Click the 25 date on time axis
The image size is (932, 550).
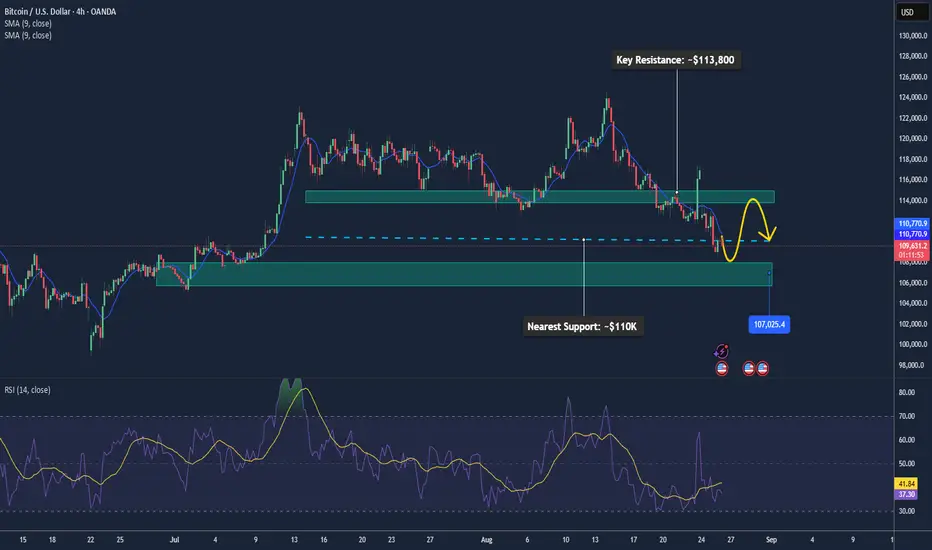coord(120,540)
